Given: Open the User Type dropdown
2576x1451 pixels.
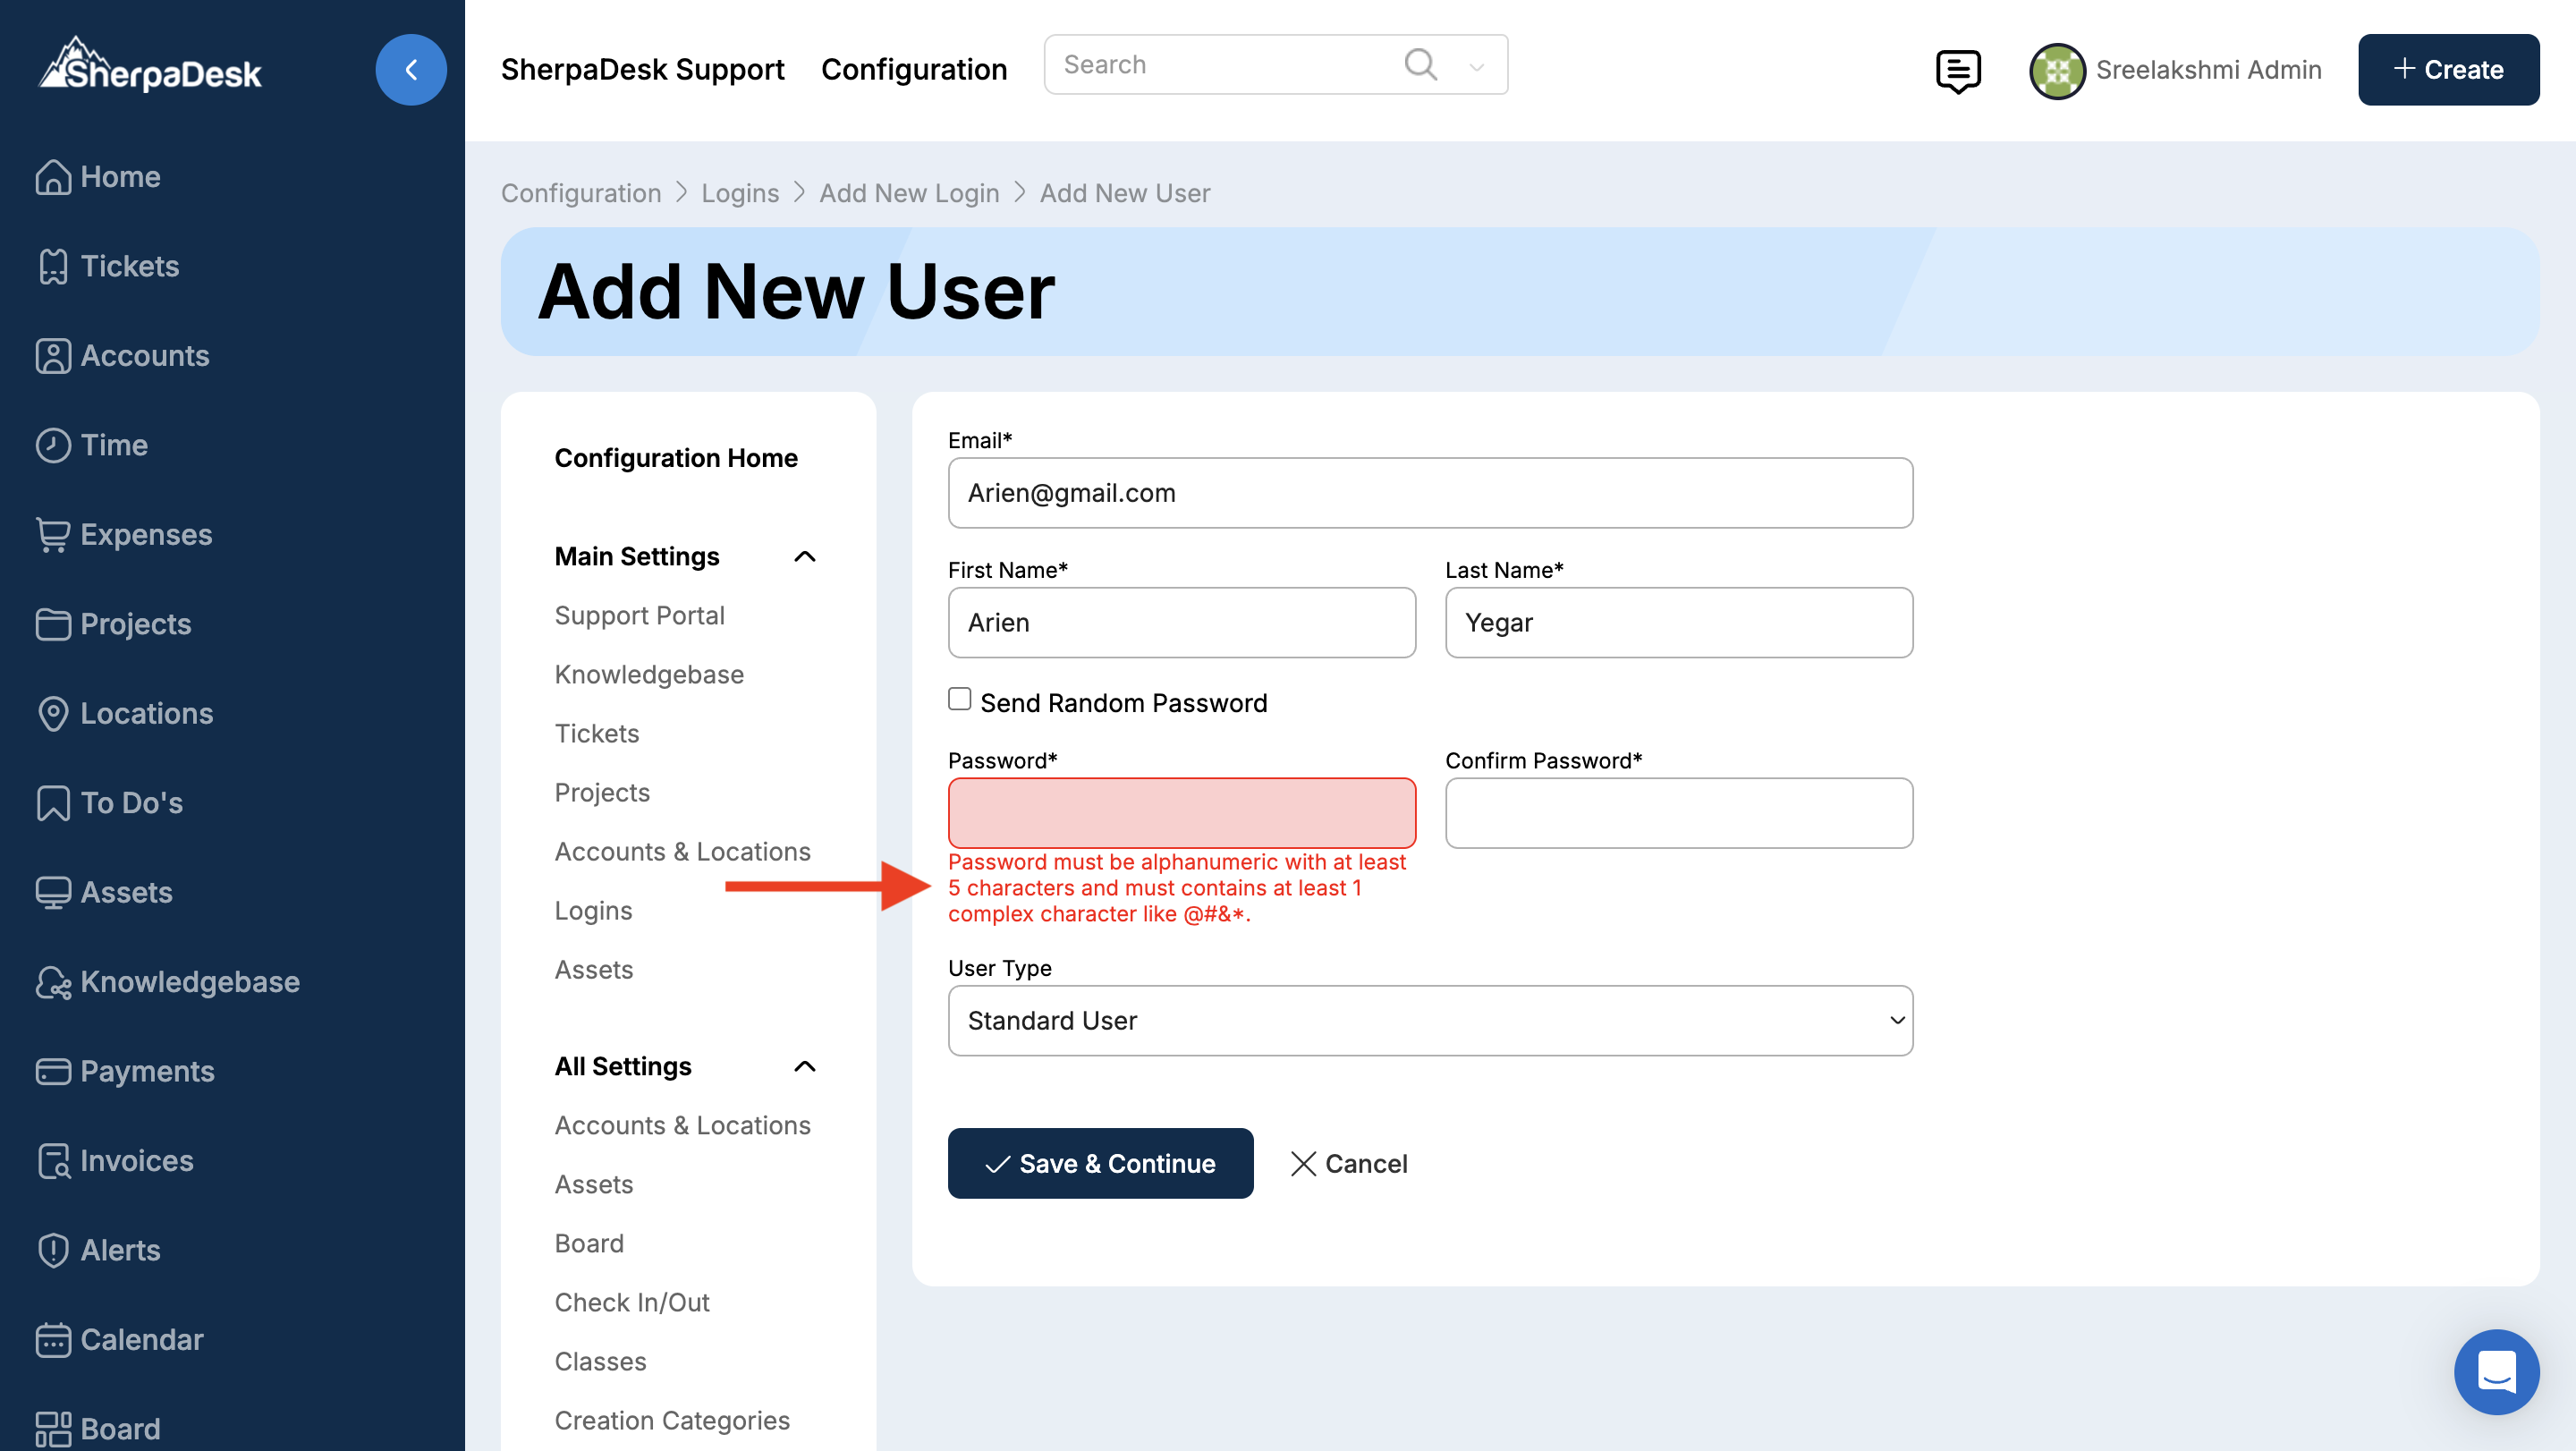Looking at the screenshot, I should coord(1429,1020).
